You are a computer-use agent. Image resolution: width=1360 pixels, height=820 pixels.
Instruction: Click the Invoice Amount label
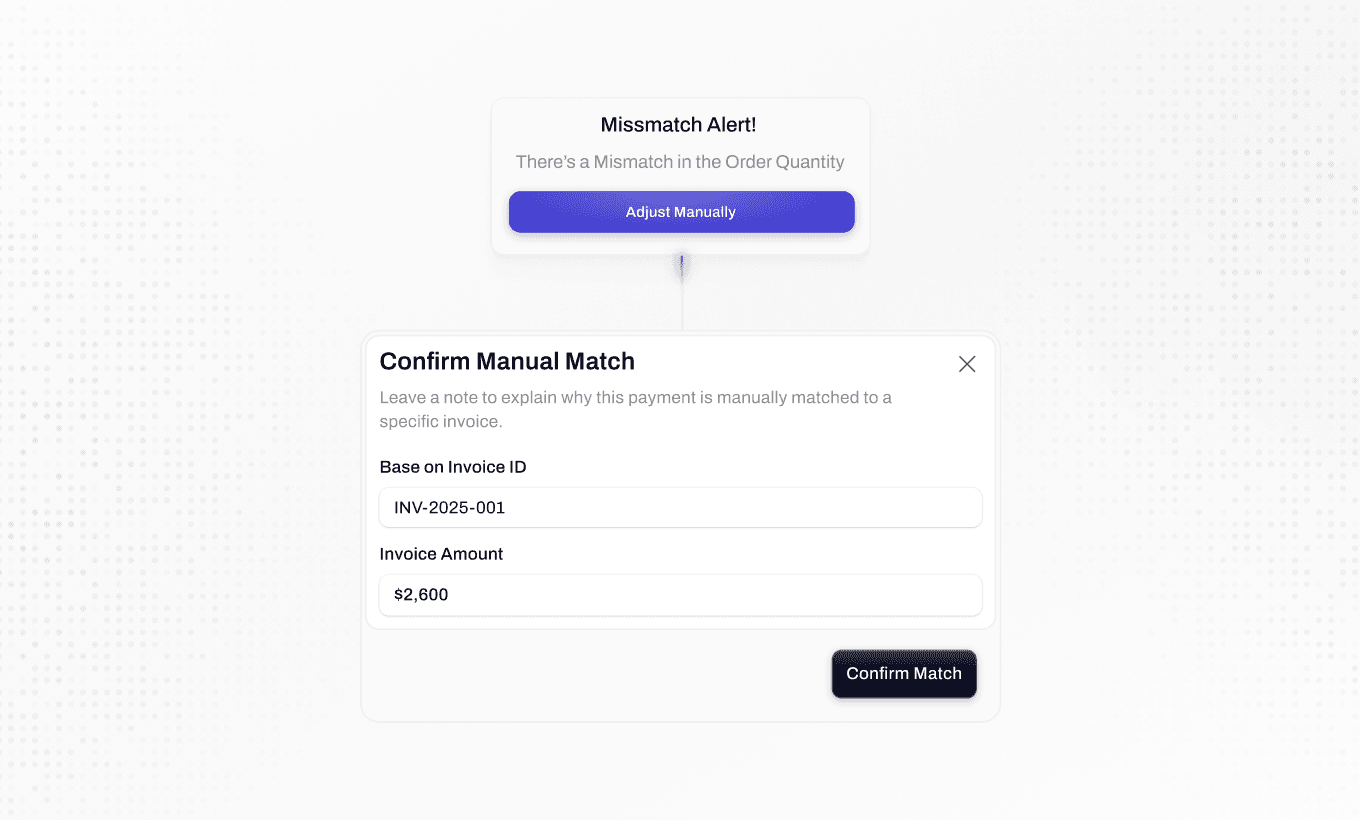coord(441,554)
